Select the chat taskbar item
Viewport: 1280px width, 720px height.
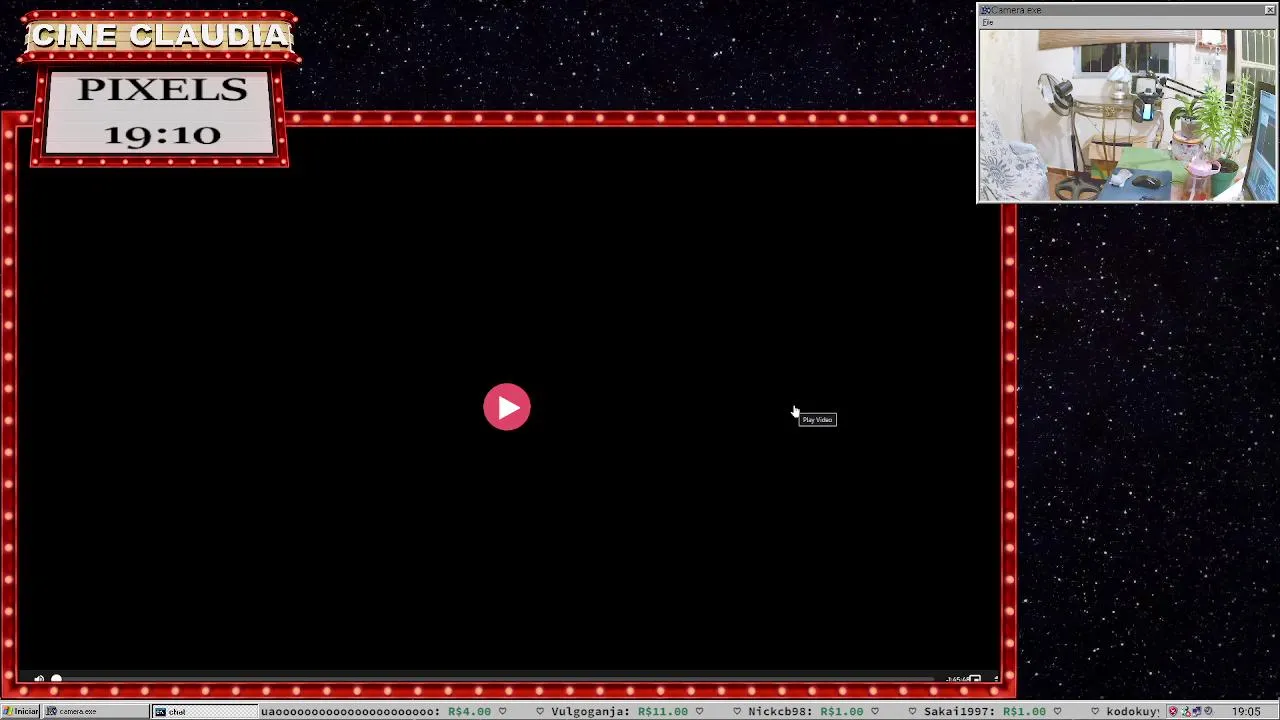204,711
